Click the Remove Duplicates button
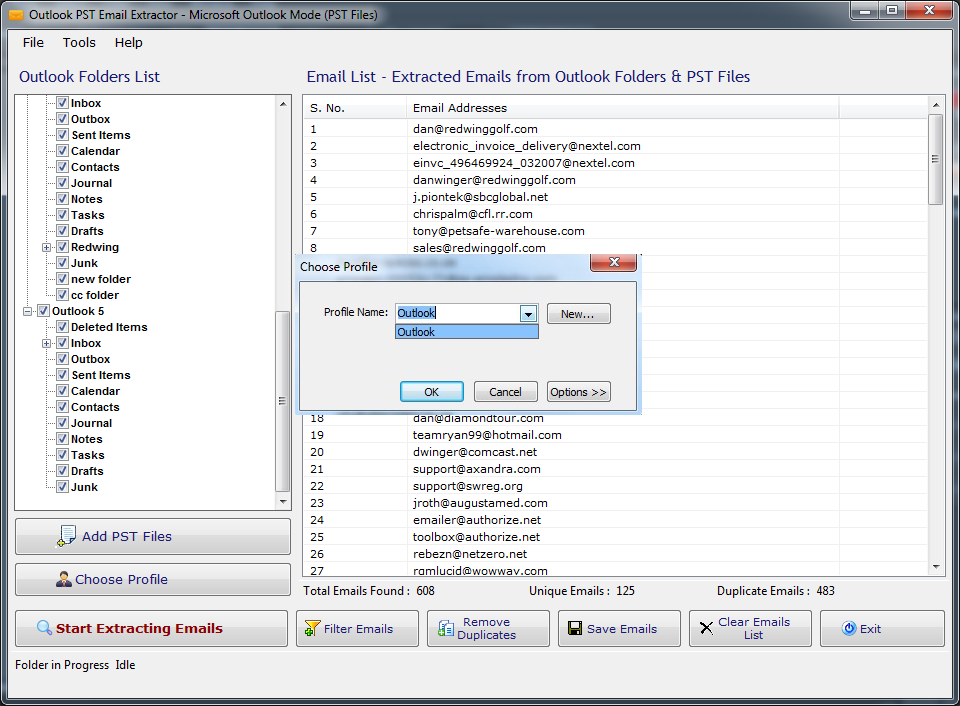The width and height of the screenshot is (960, 706). (488, 628)
